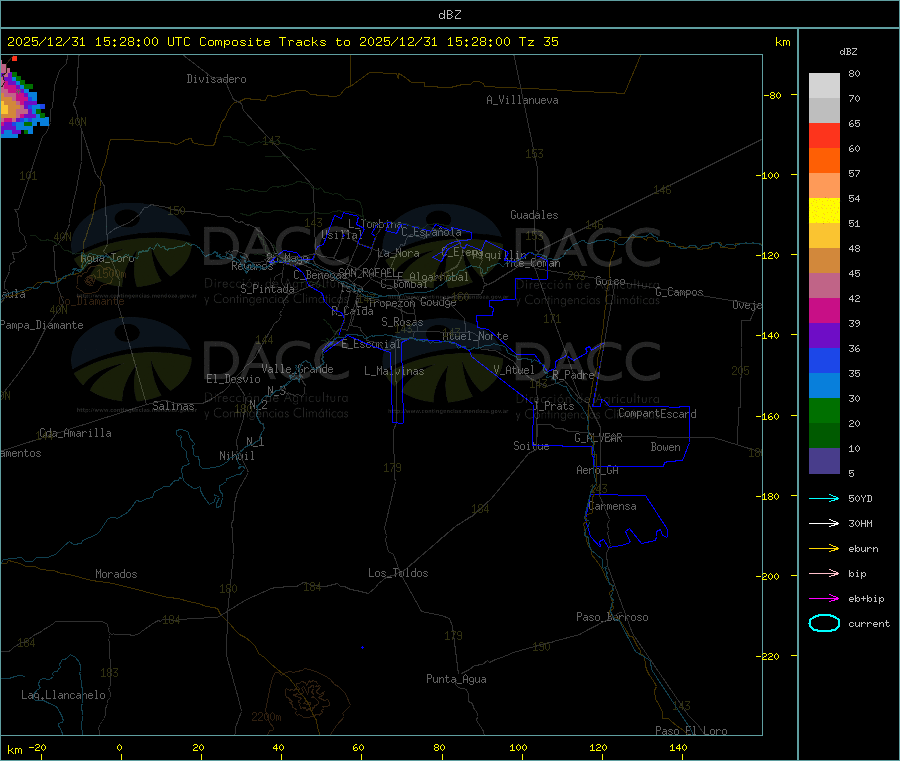Image resolution: width=900 pixels, height=761 pixels.
Task: Click the 'Punta_Agua' map label
Action: pyautogui.click(x=456, y=679)
